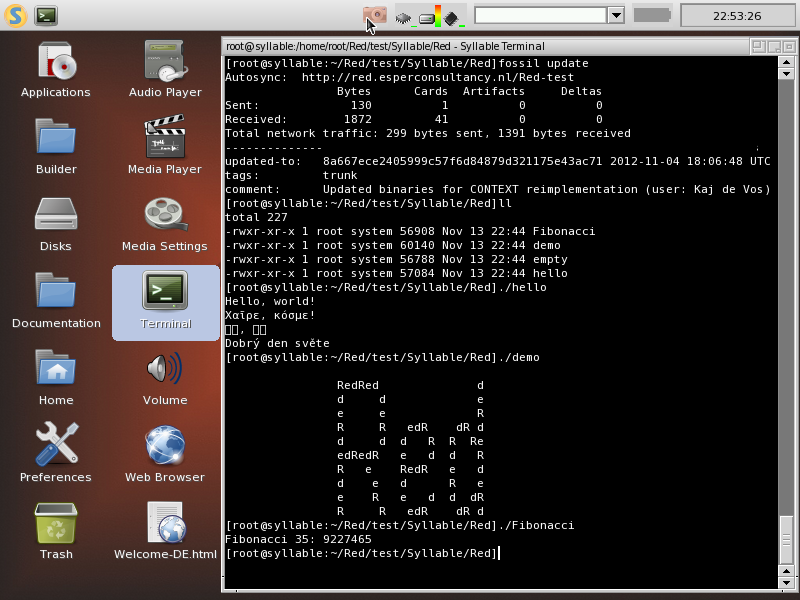The width and height of the screenshot is (800, 600).
Task: Expand the dropdown arrow in the top panel
Action: point(616,15)
